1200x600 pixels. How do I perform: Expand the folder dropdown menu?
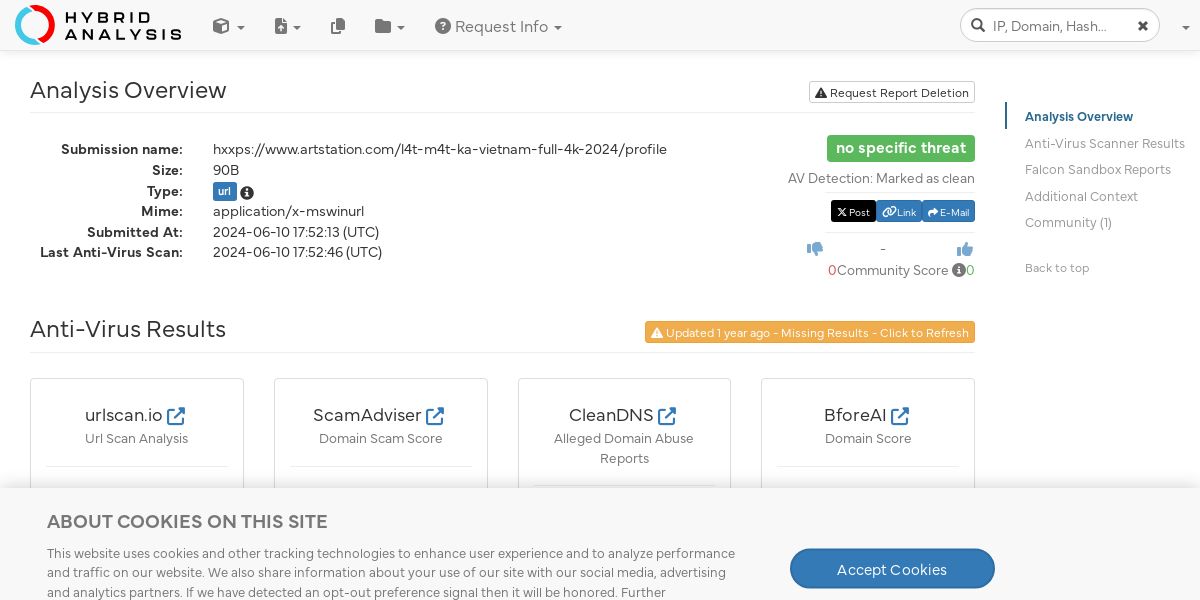click(389, 27)
